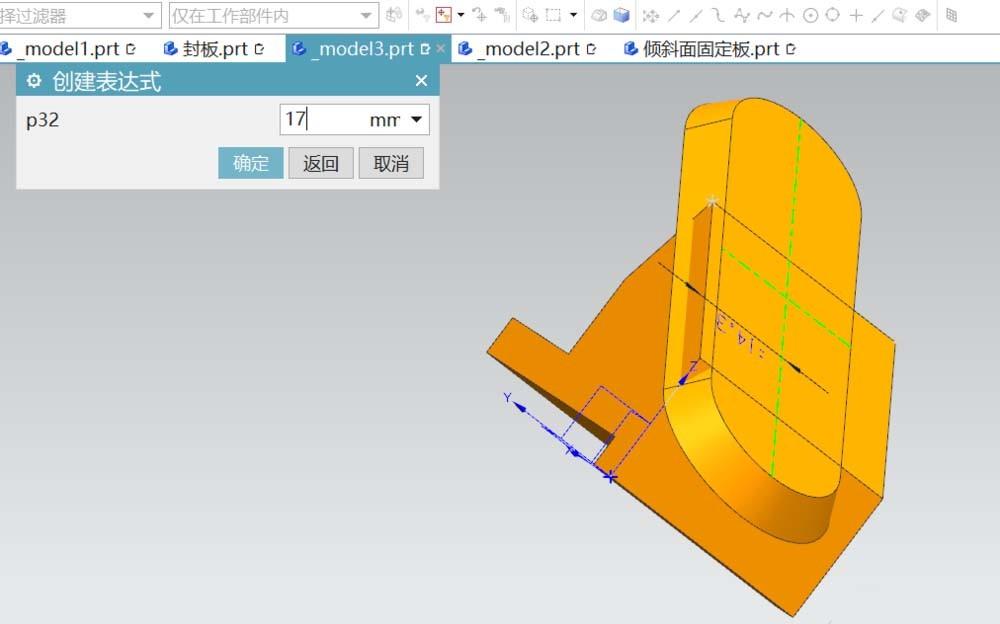Select the rectangle selection tool
The image size is (1000, 624).
553,13
